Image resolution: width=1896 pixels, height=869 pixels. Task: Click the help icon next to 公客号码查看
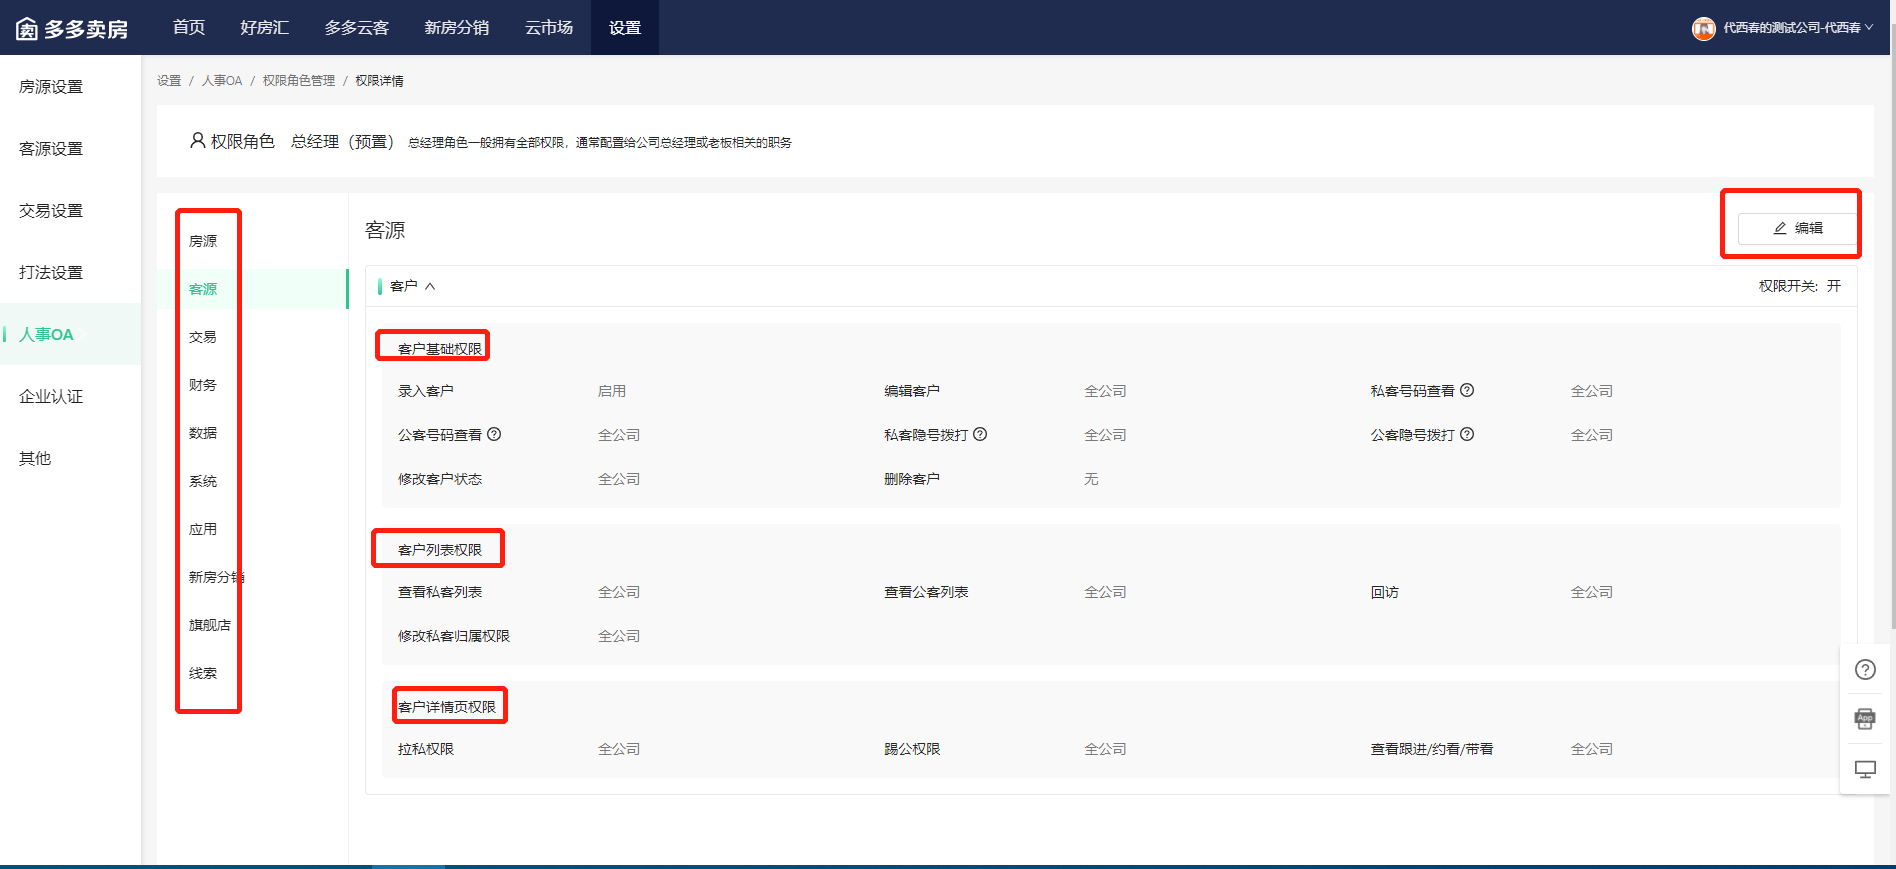click(x=494, y=434)
